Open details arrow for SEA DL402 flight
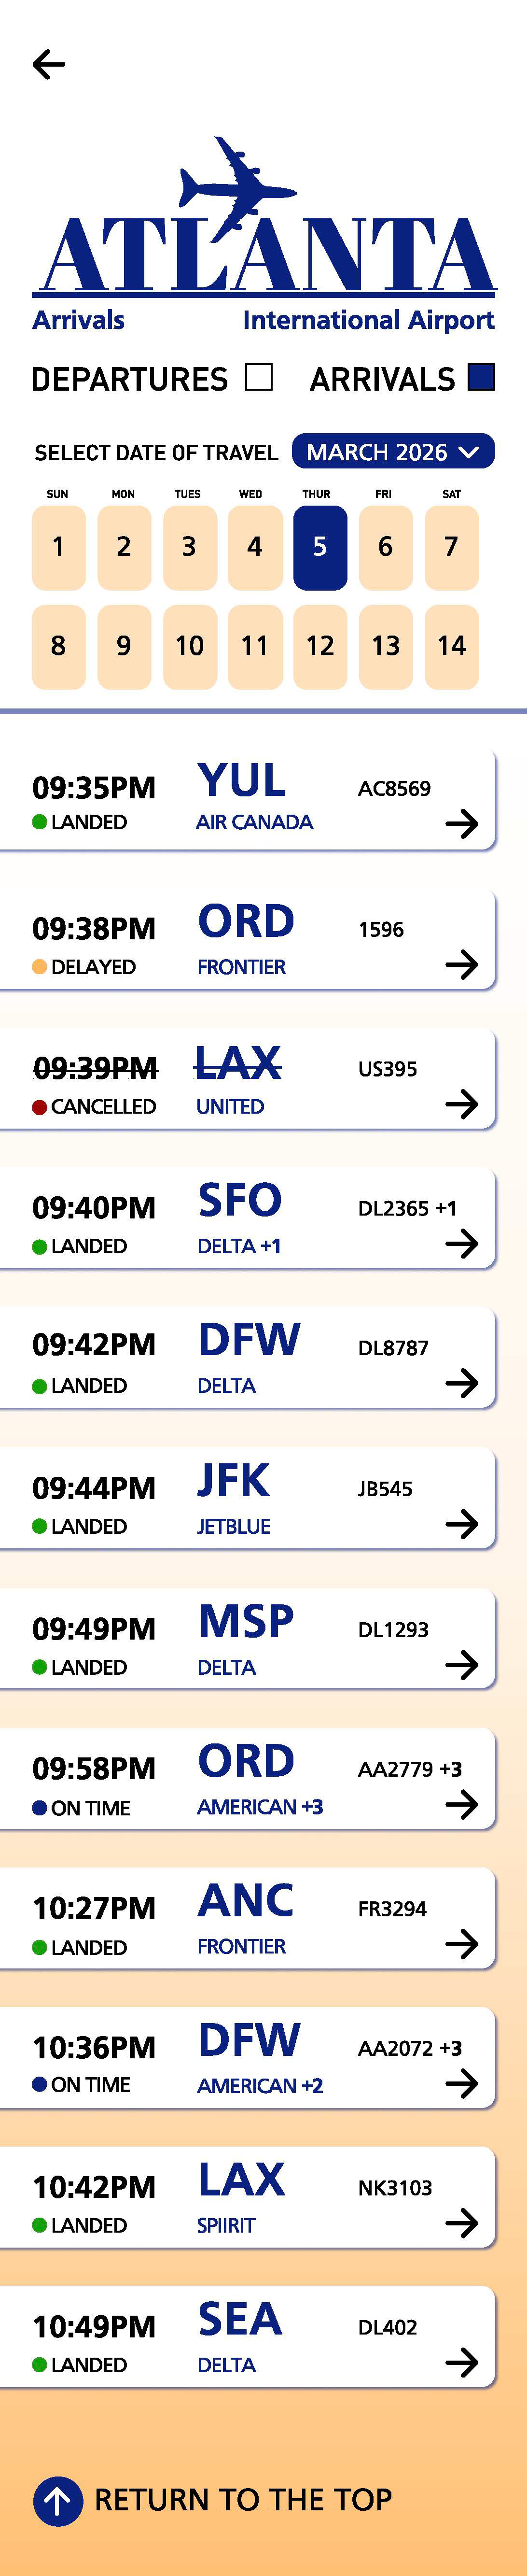Screen dimensions: 527x2576 [x=461, y=2363]
